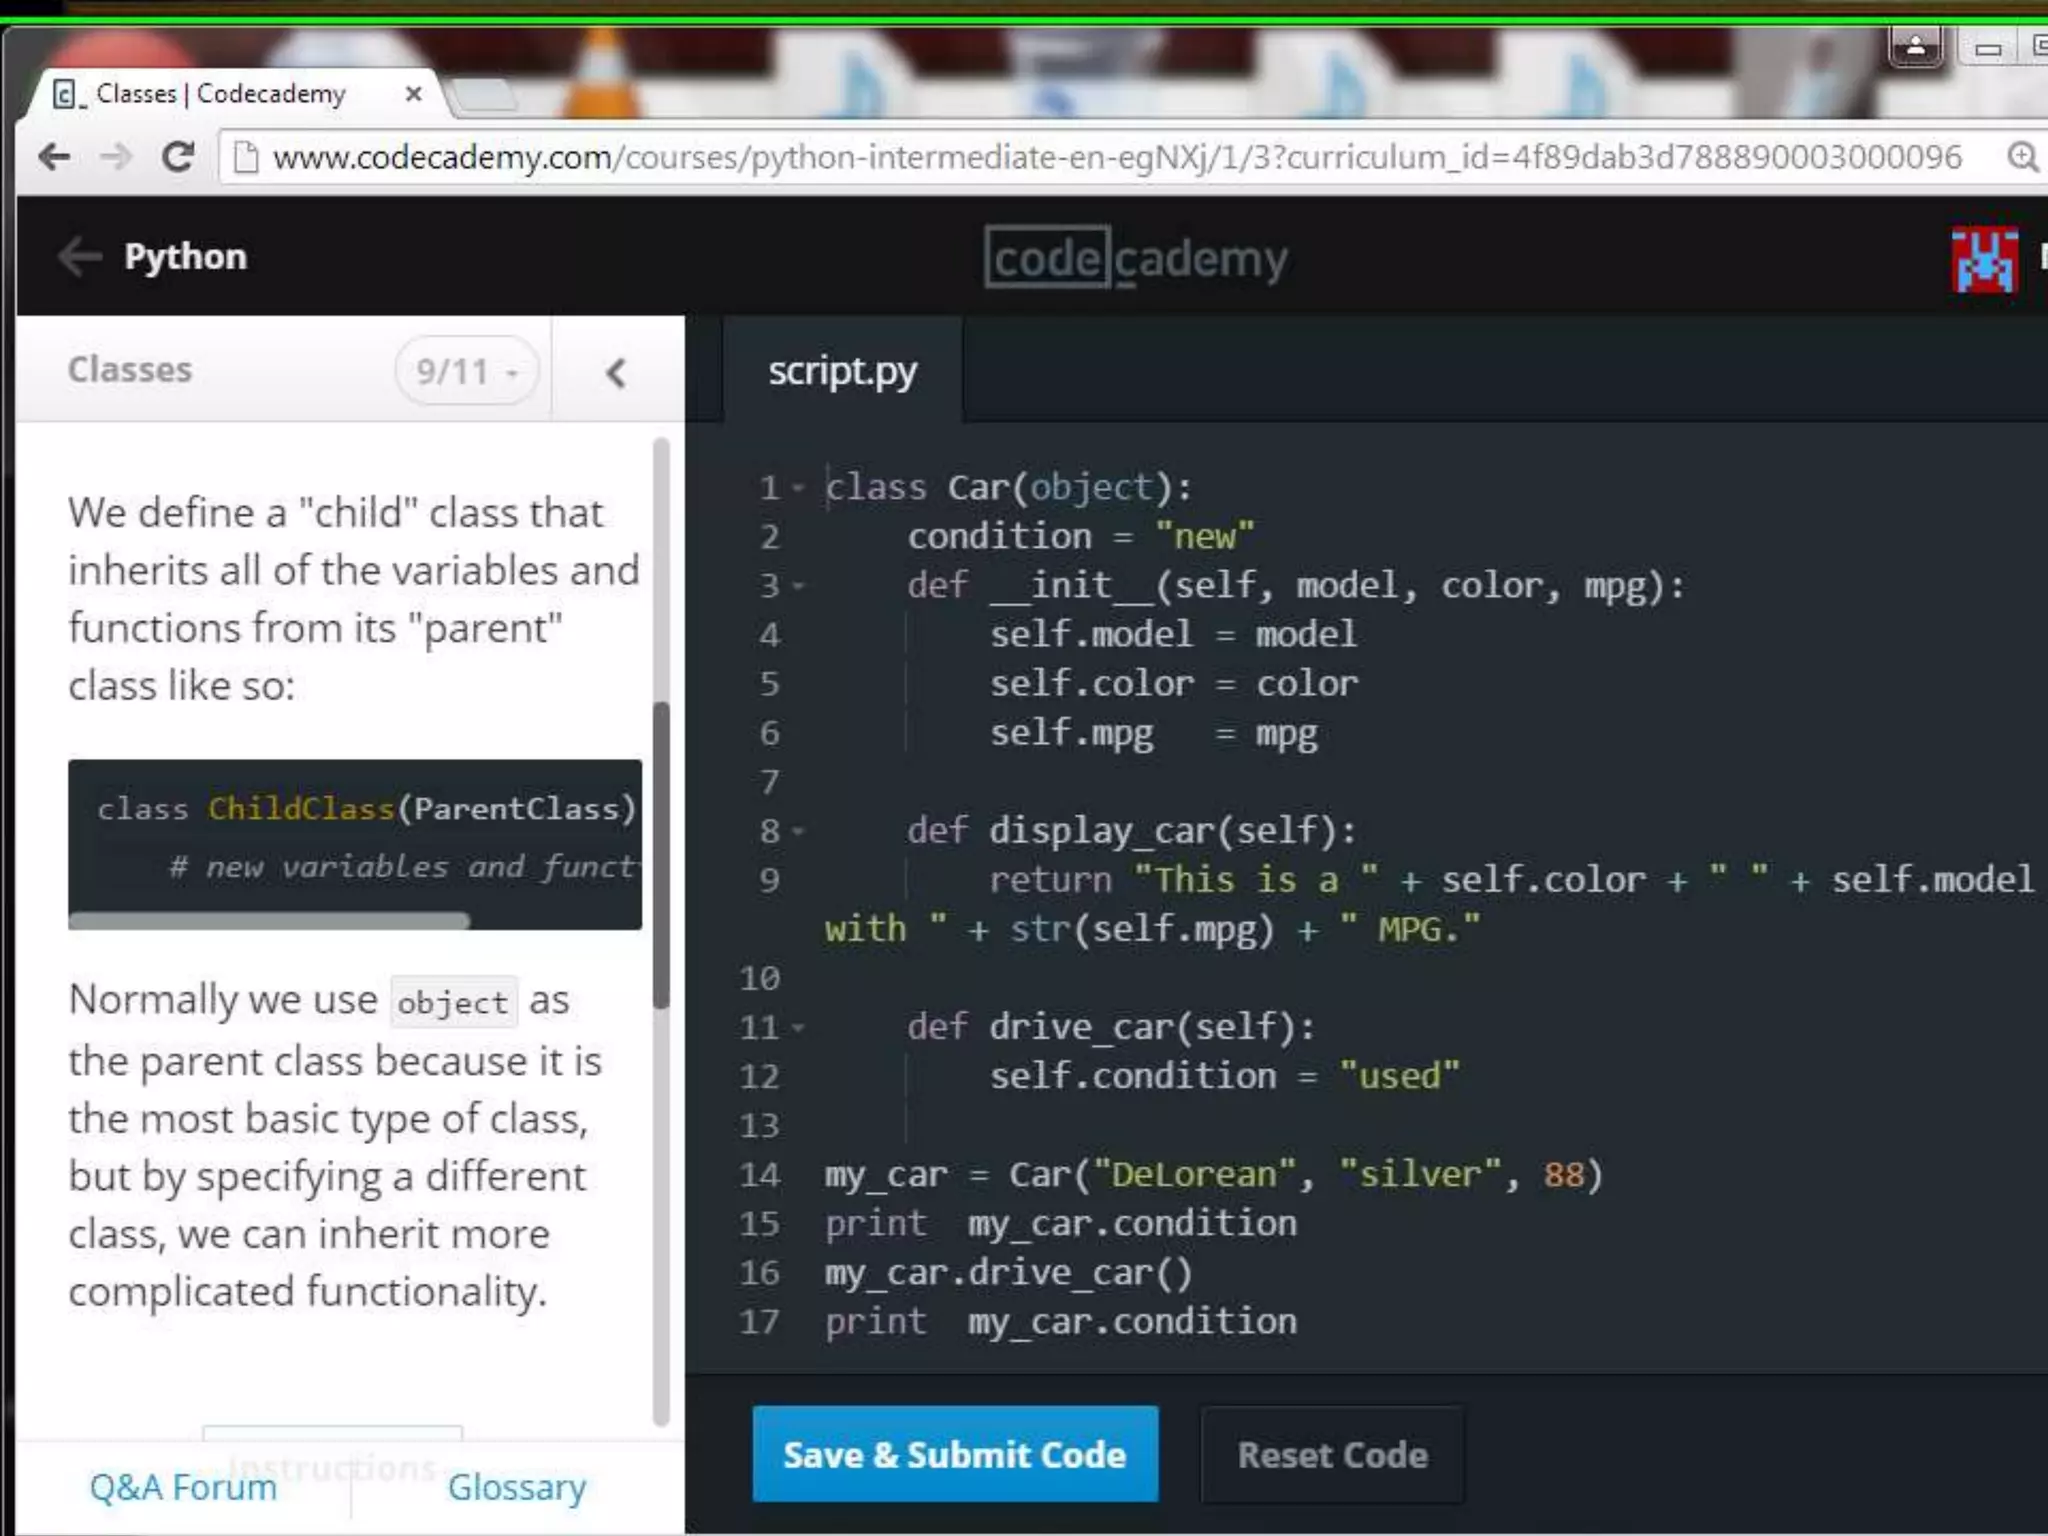Click the code example horizontal scrollbar

tap(269, 920)
